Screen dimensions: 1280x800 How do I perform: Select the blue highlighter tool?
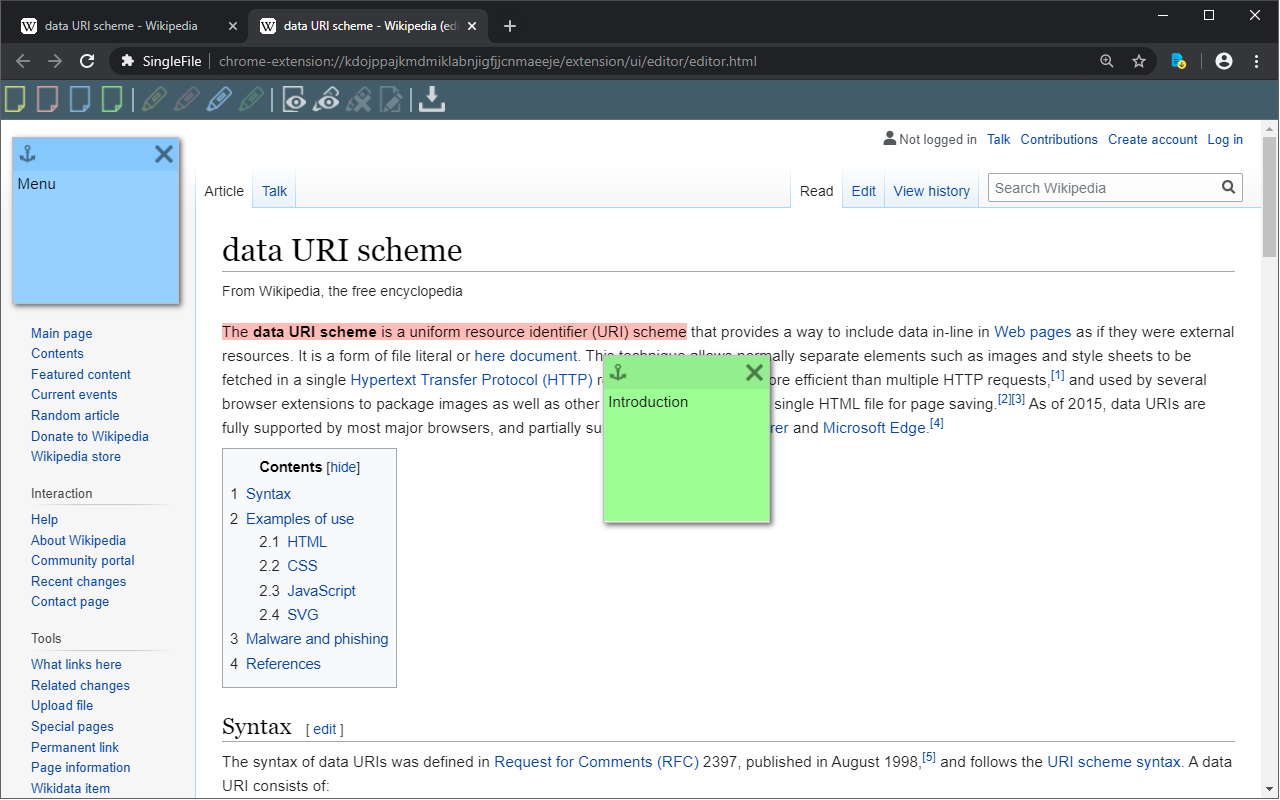point(219,99)
